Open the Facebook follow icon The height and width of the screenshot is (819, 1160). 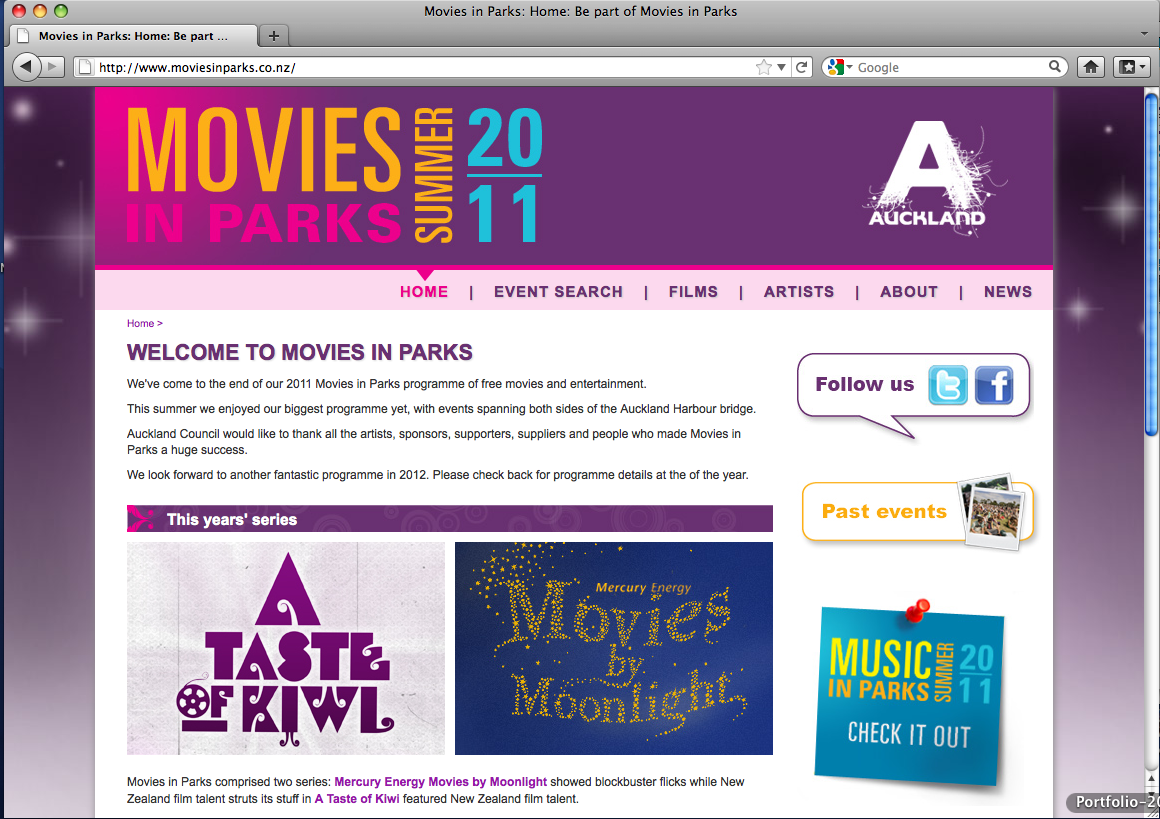994,385
